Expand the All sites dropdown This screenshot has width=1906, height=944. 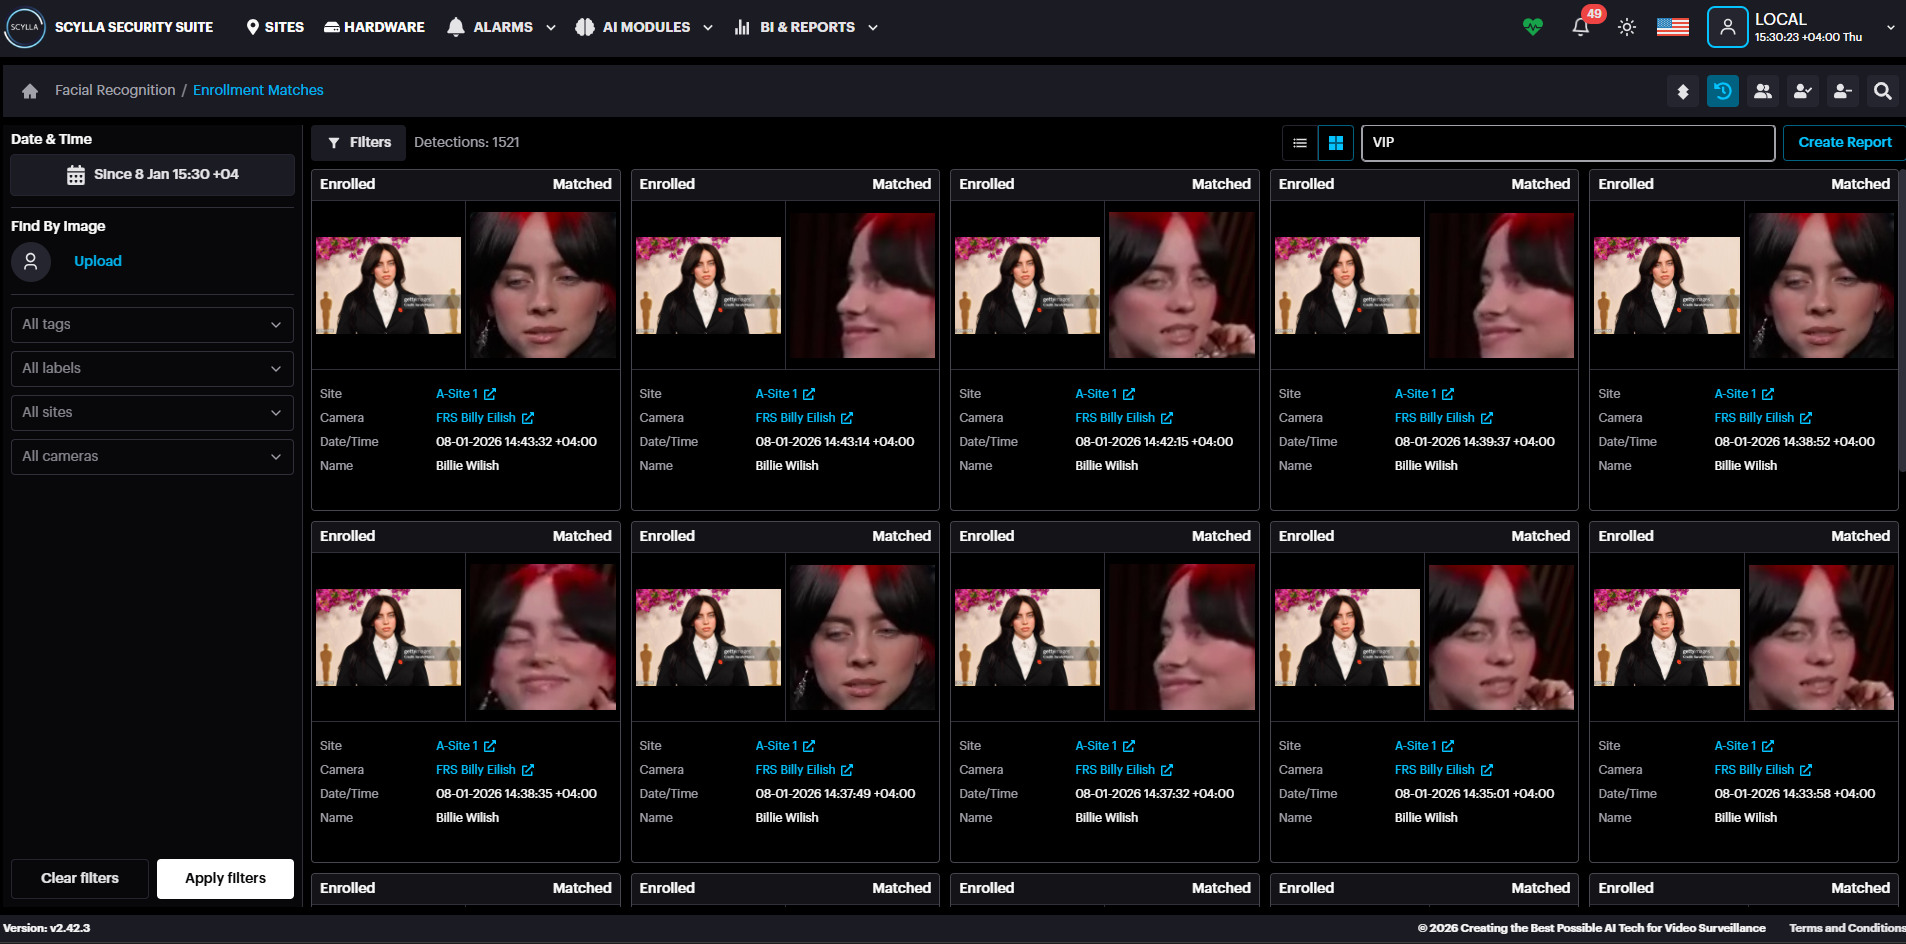tap(152, 413)
